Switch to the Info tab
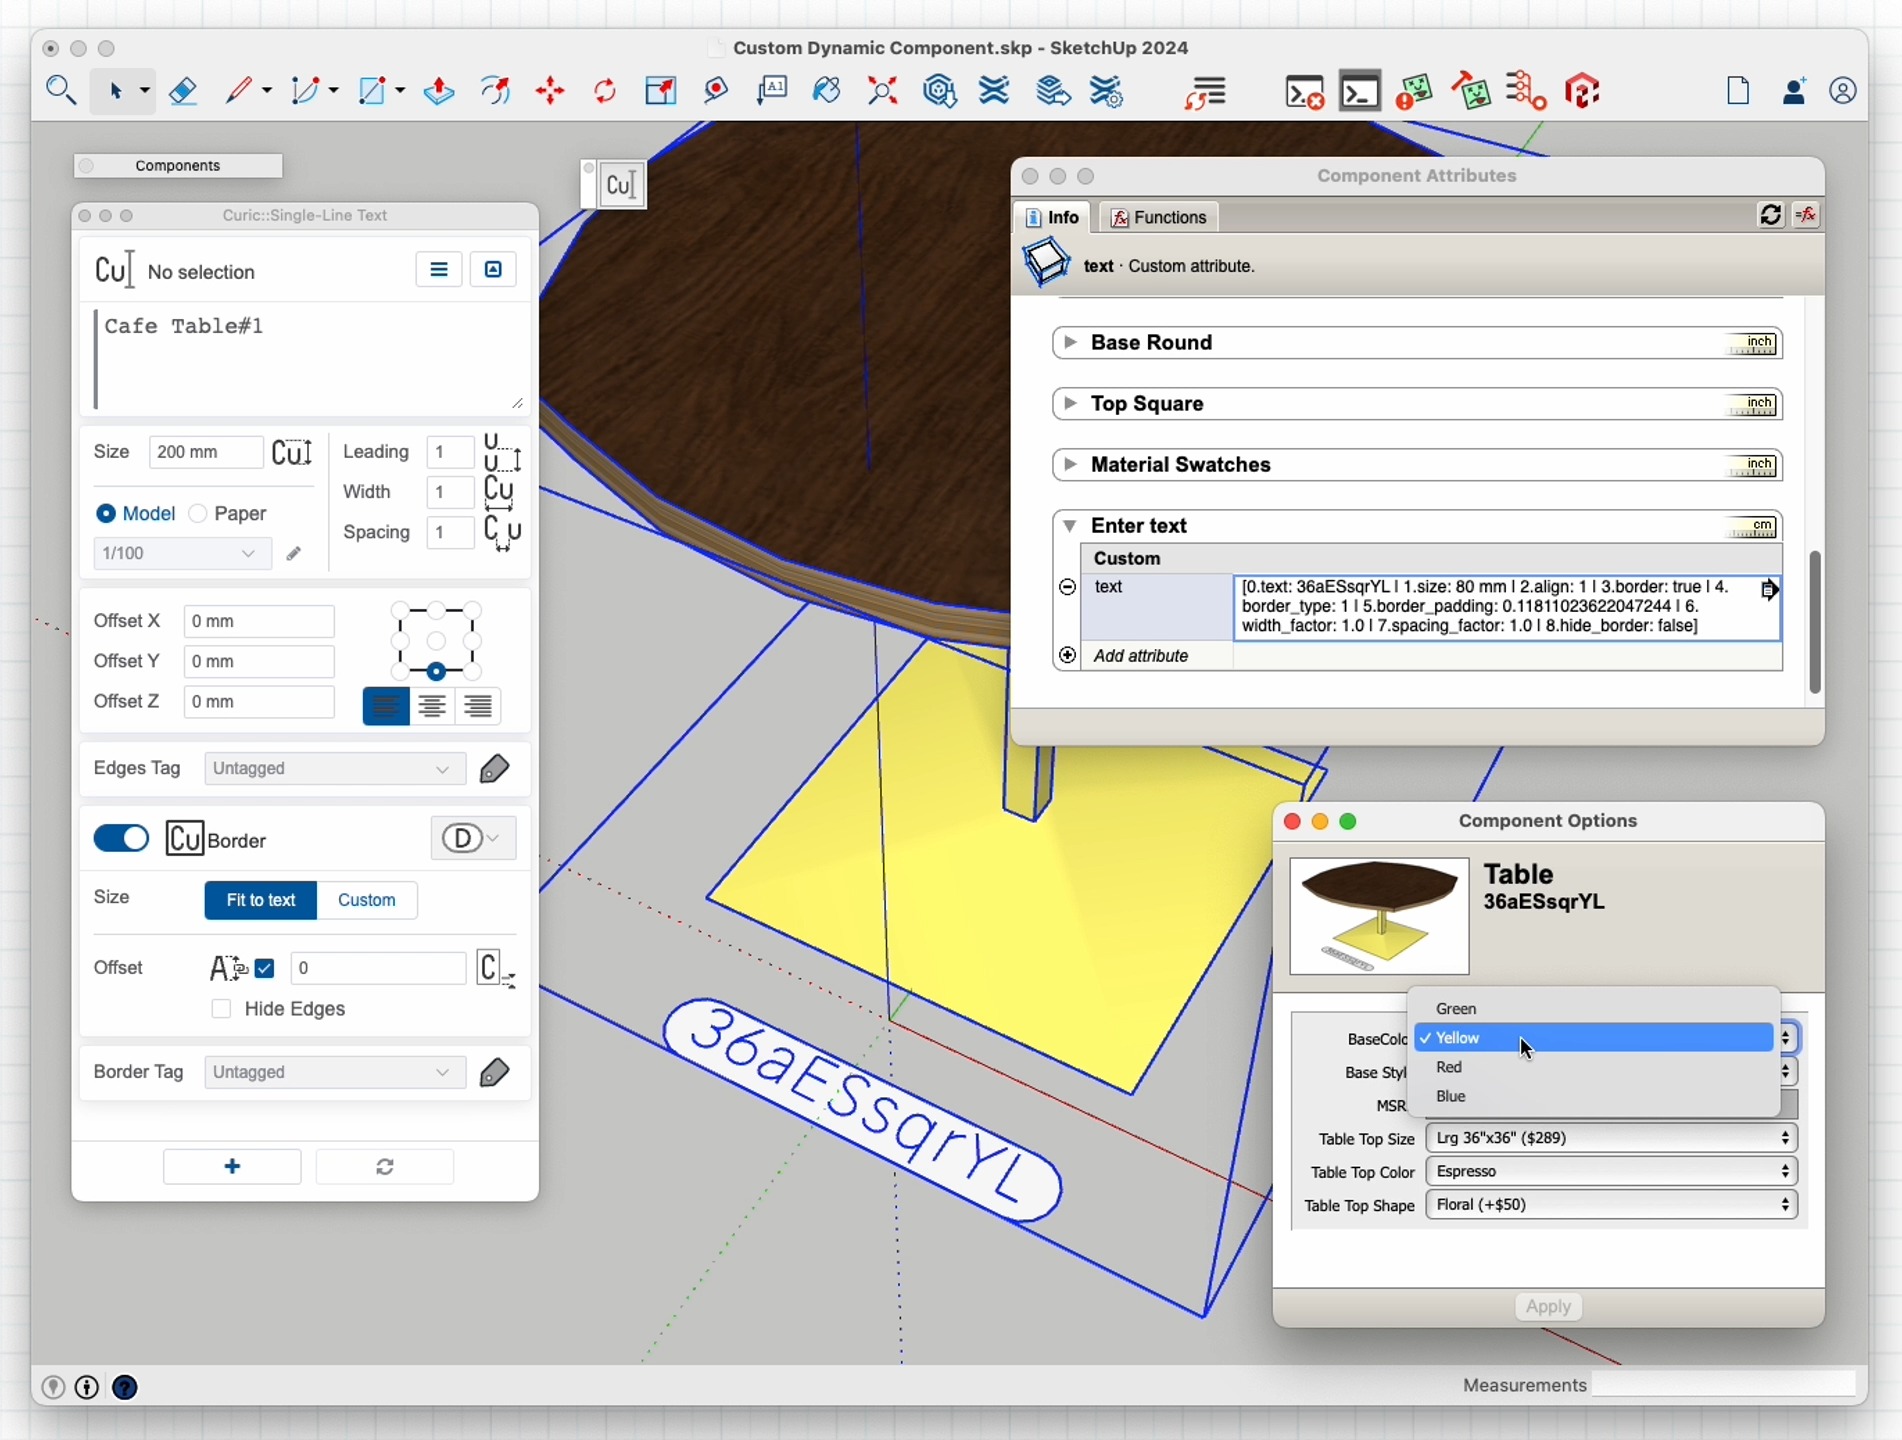 1052,218
